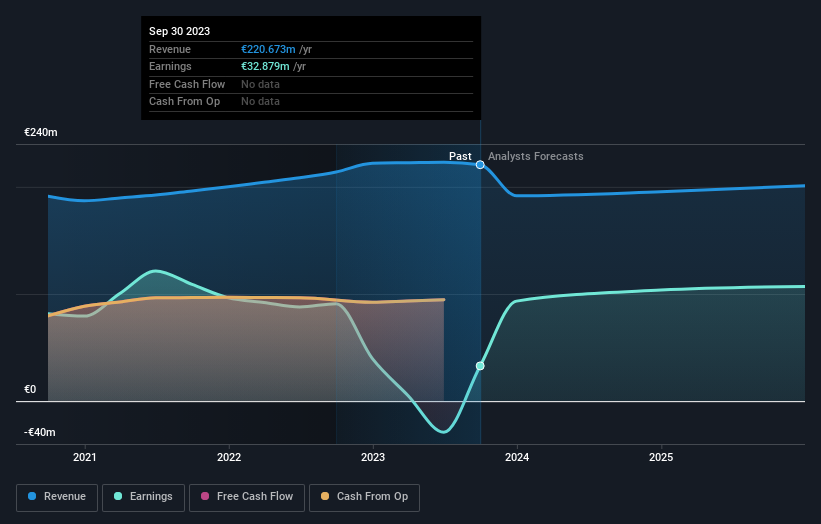
Task: Click the teal Earnings data point marker
Action: (x=480, y=366)
